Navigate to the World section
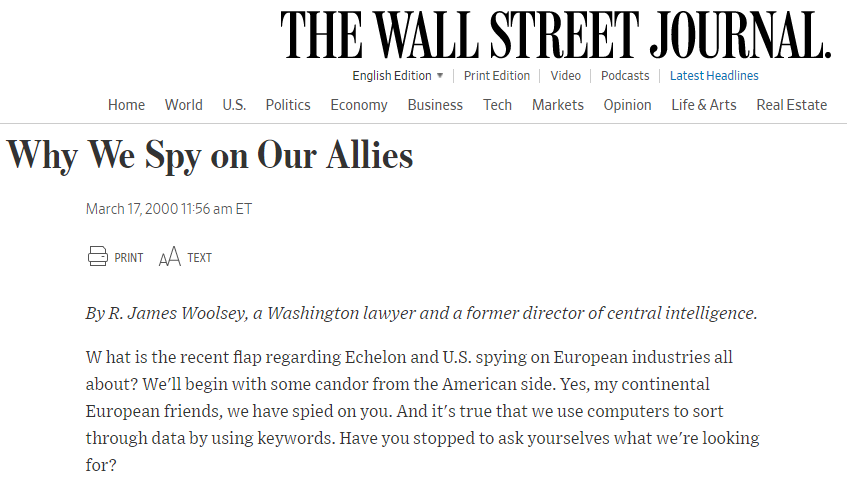 click(184, 105)
